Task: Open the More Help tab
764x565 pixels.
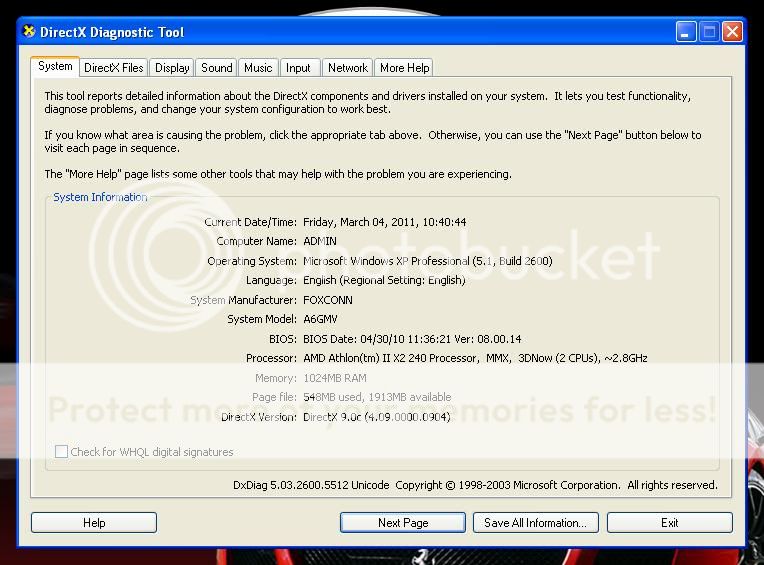Action: pyautogui.click(x=404, y=68)
